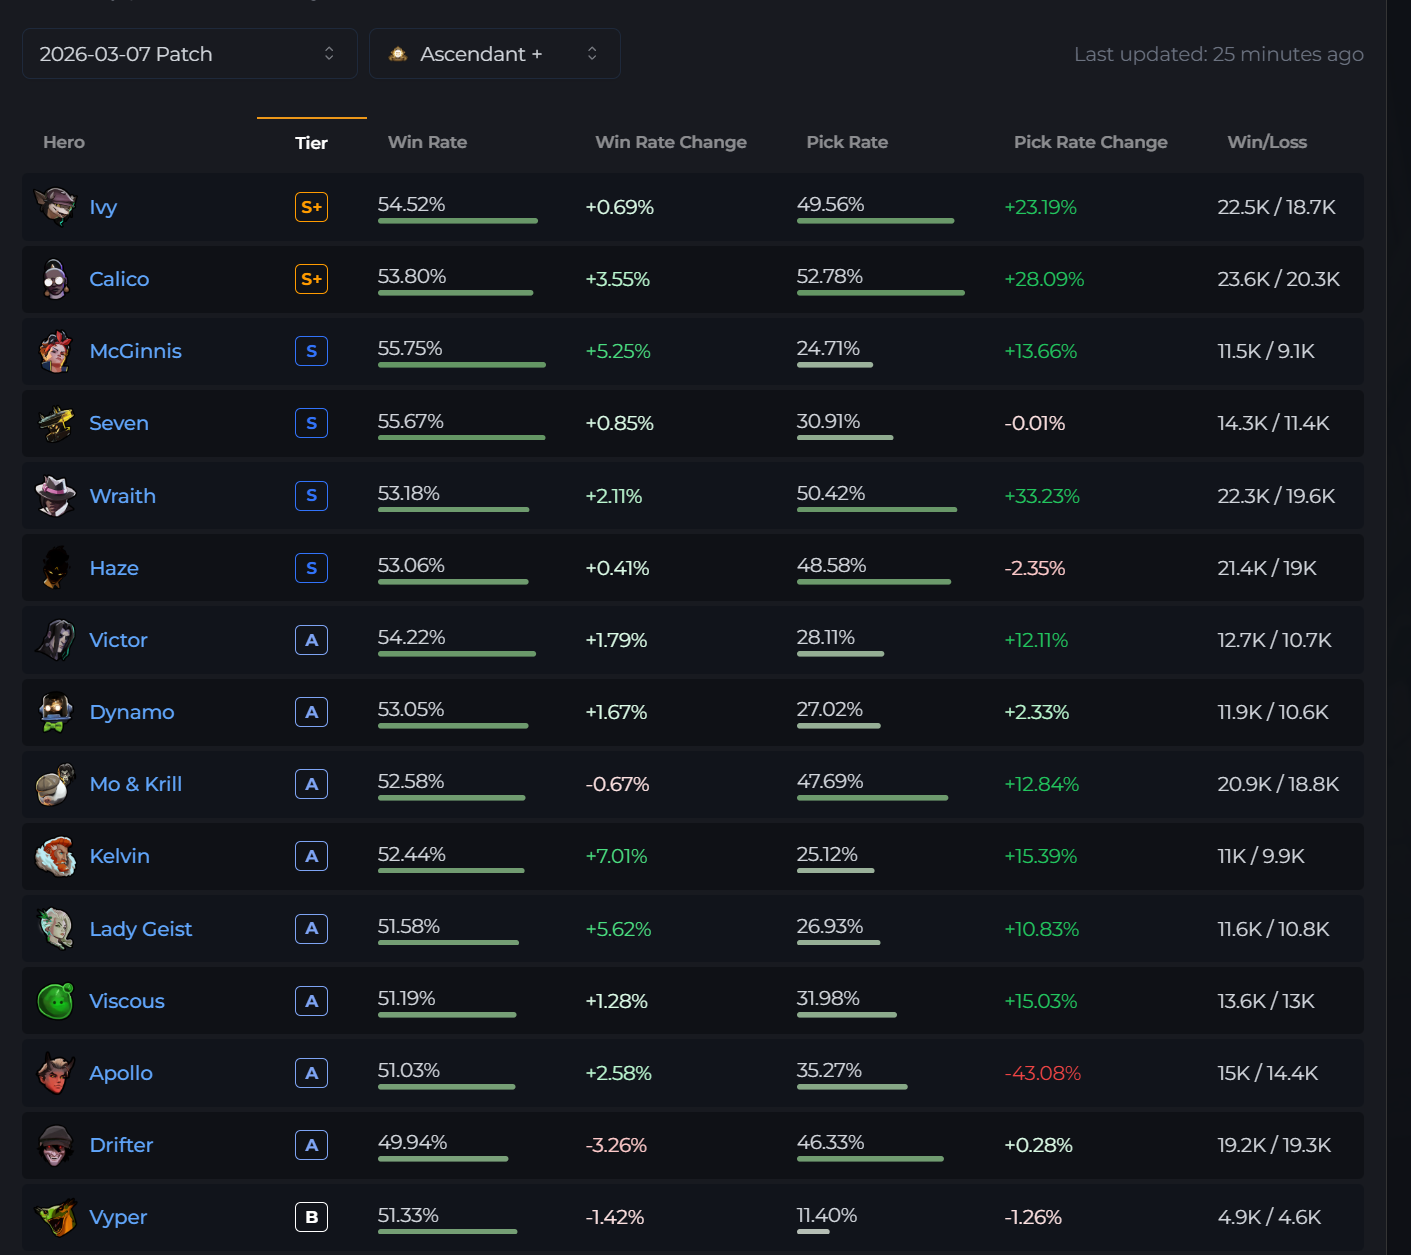Click Apollo's -43.08% pick rate change

coord(1043,1073)
